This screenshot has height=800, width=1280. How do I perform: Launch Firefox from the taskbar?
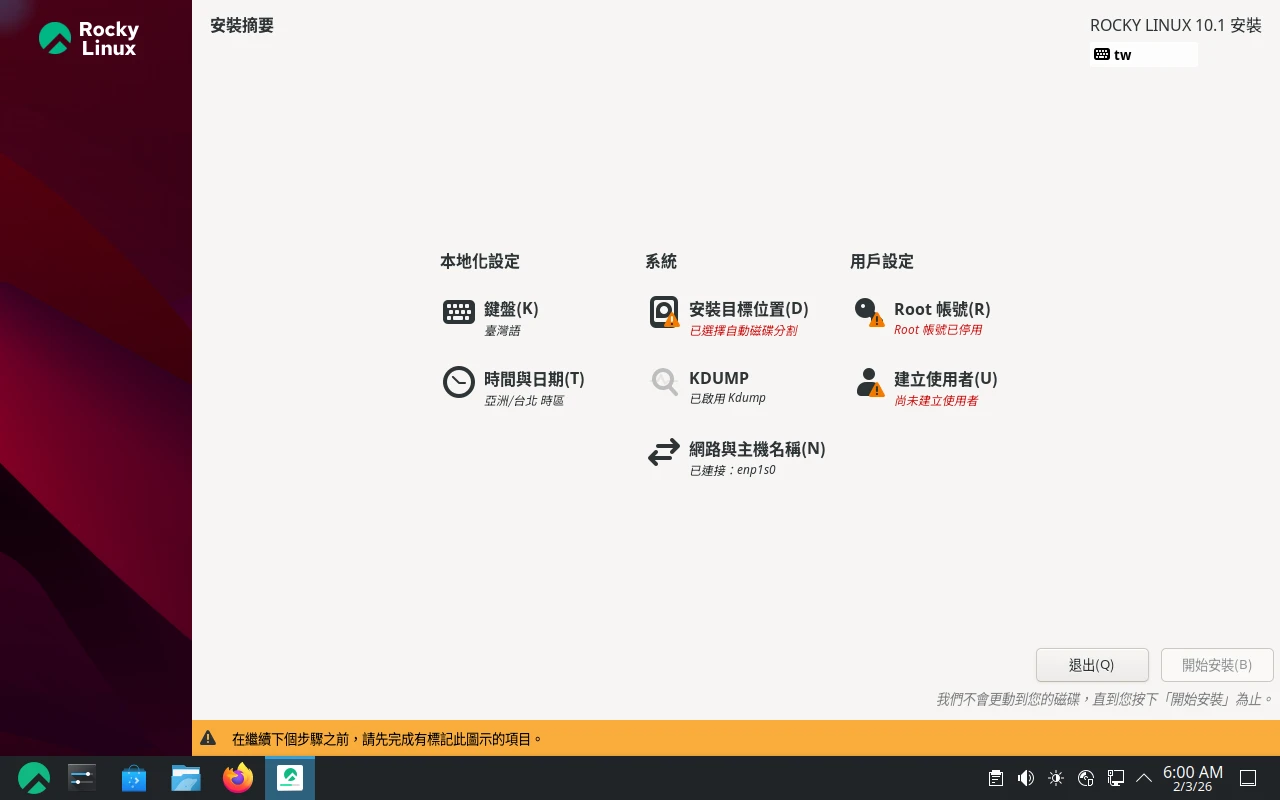pos(238,778)
